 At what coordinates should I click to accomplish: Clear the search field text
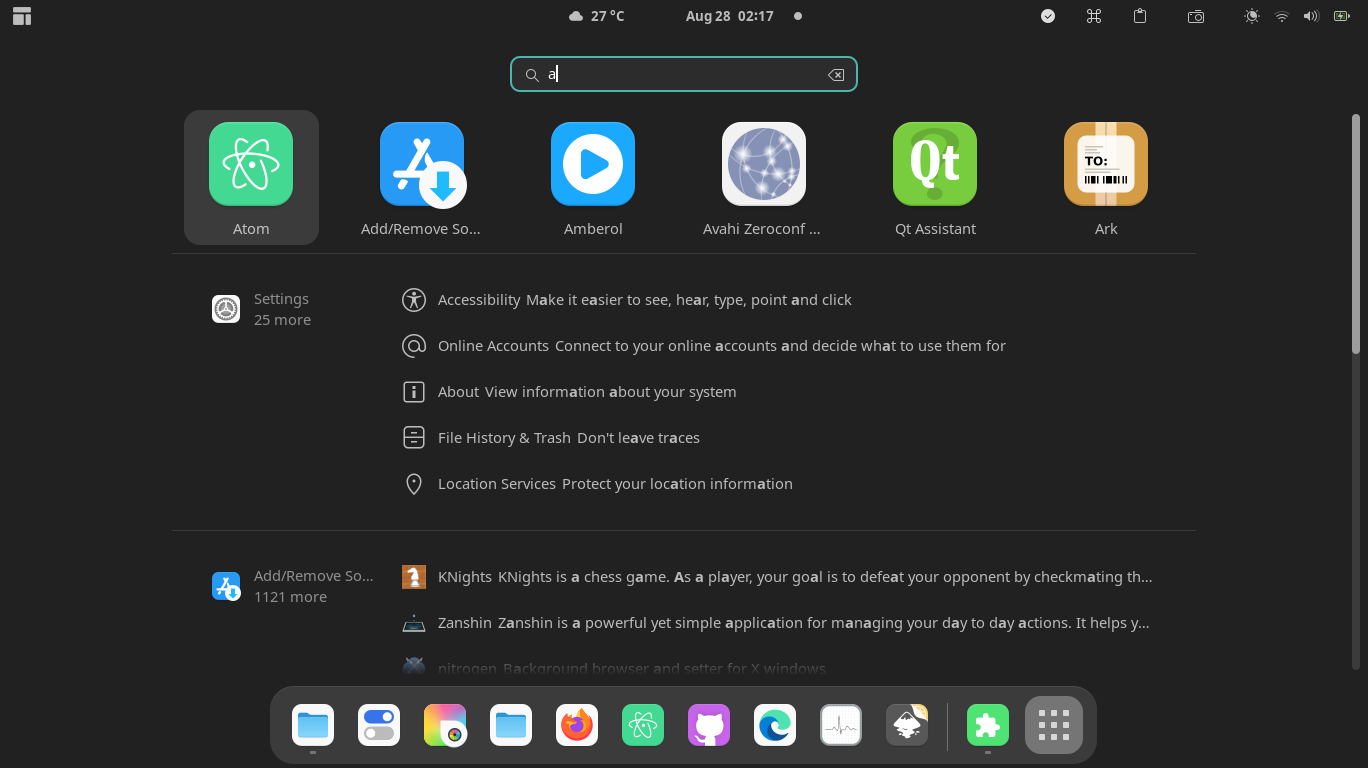click(x=836, y=75)
